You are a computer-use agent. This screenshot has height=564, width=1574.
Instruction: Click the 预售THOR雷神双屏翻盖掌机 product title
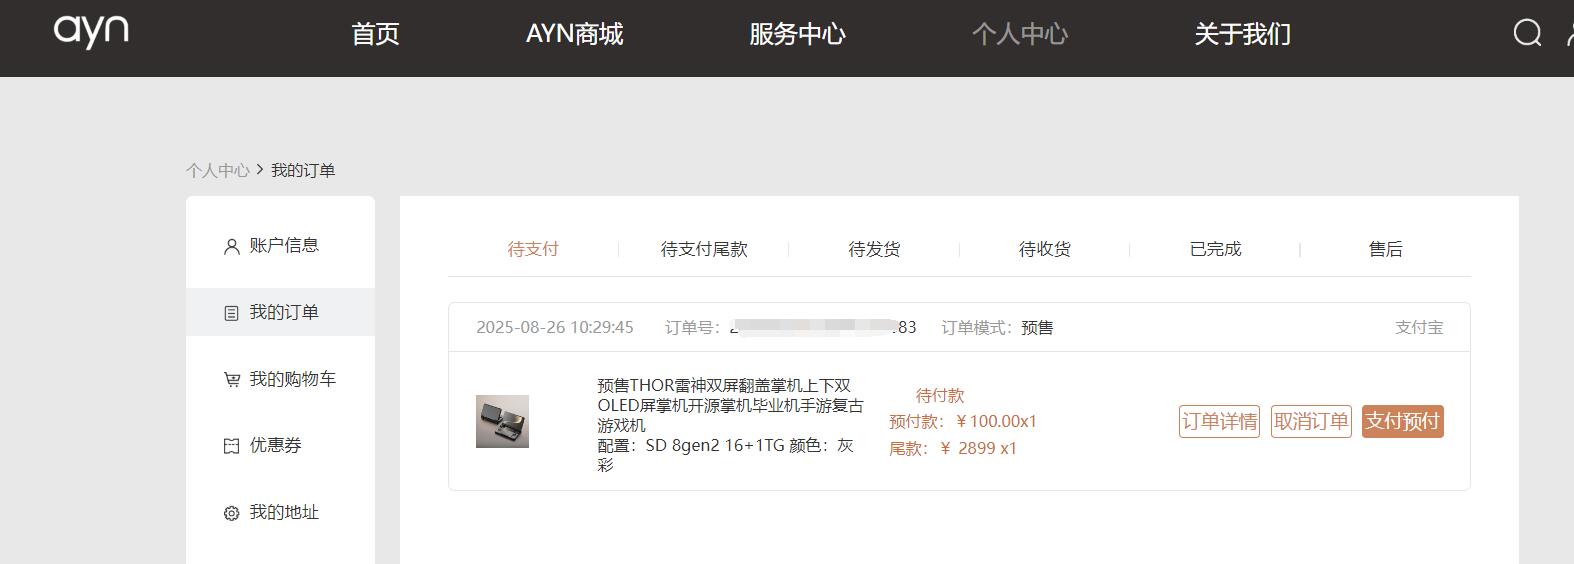pyautogui.click(x=730, y=405)
